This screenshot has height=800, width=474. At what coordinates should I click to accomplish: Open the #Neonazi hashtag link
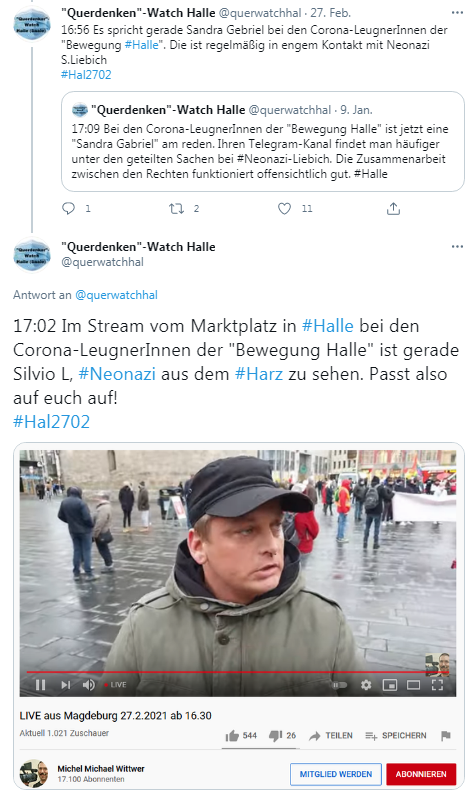pos(117,374)
